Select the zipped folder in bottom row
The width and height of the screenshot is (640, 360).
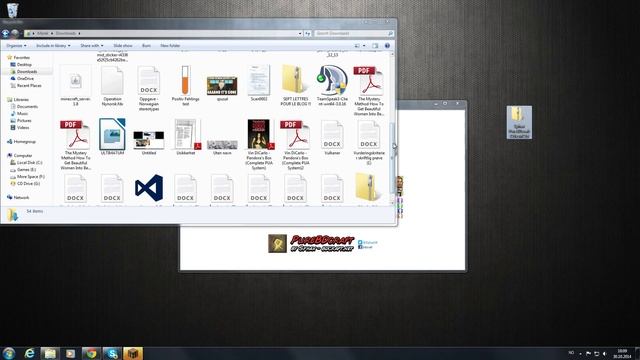(x=368, y=188)
